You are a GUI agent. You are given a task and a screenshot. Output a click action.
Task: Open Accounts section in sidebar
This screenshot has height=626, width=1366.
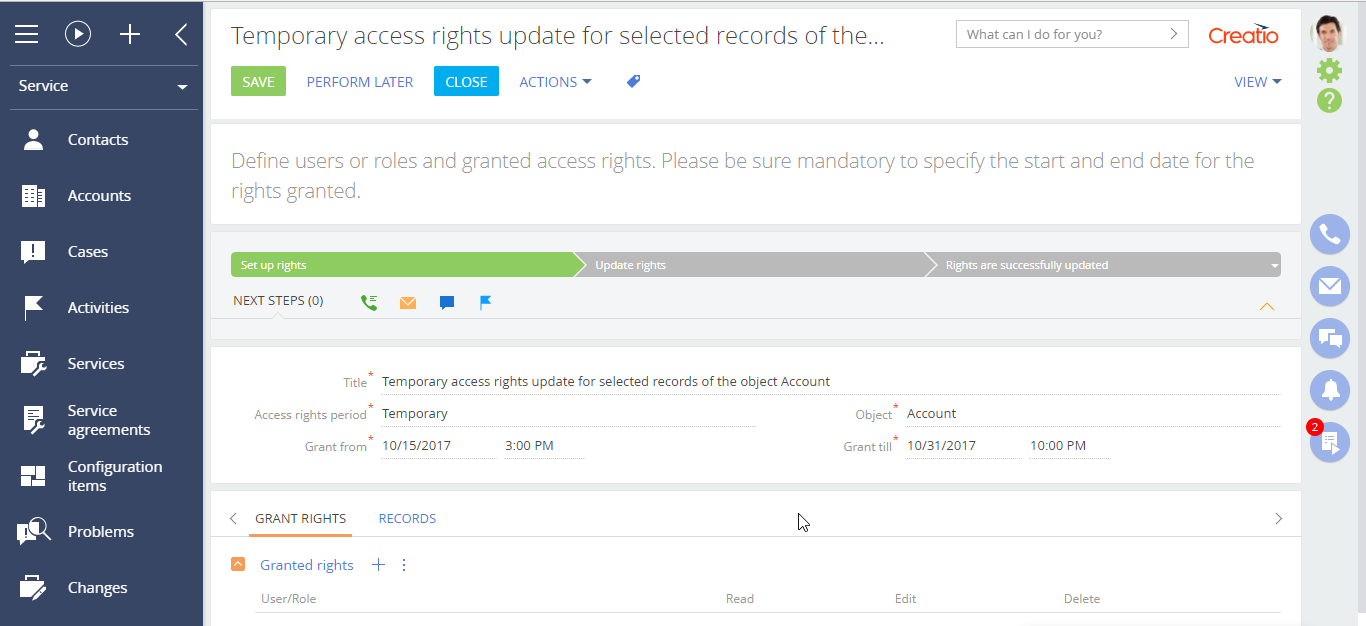coord(99,196)
